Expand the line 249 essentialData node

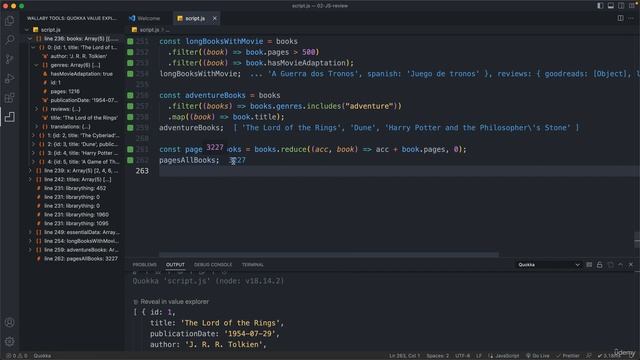click(x=30, y=232)
